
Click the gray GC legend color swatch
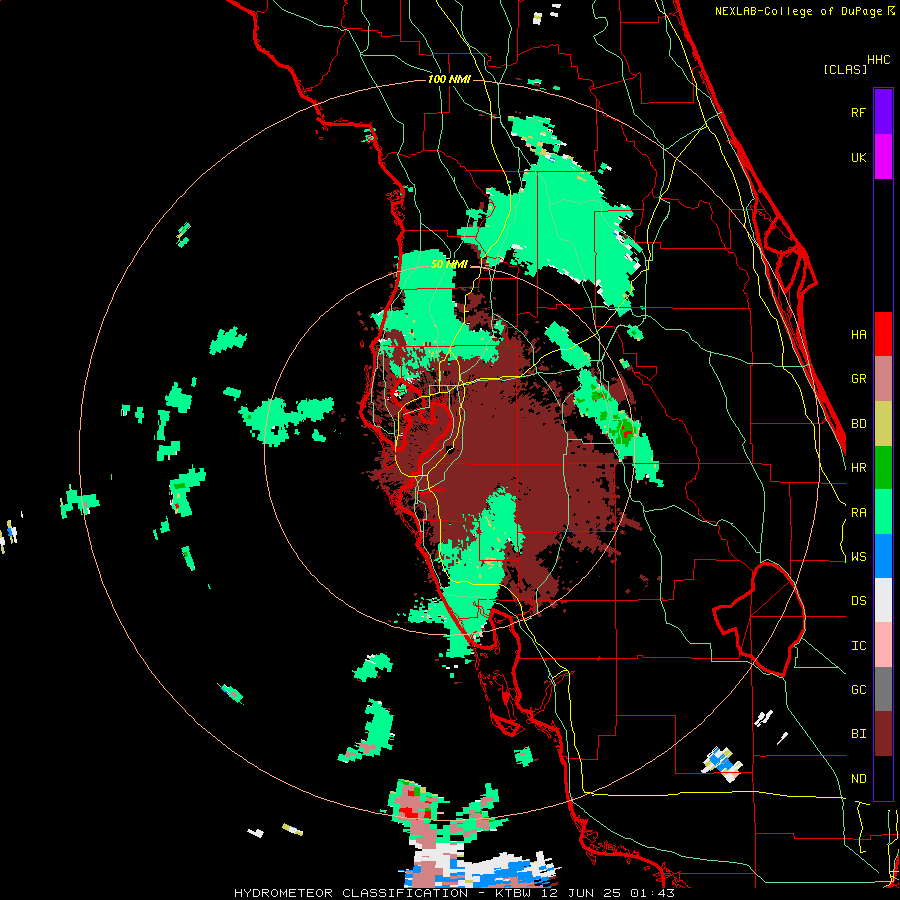[x=883, y=689]
